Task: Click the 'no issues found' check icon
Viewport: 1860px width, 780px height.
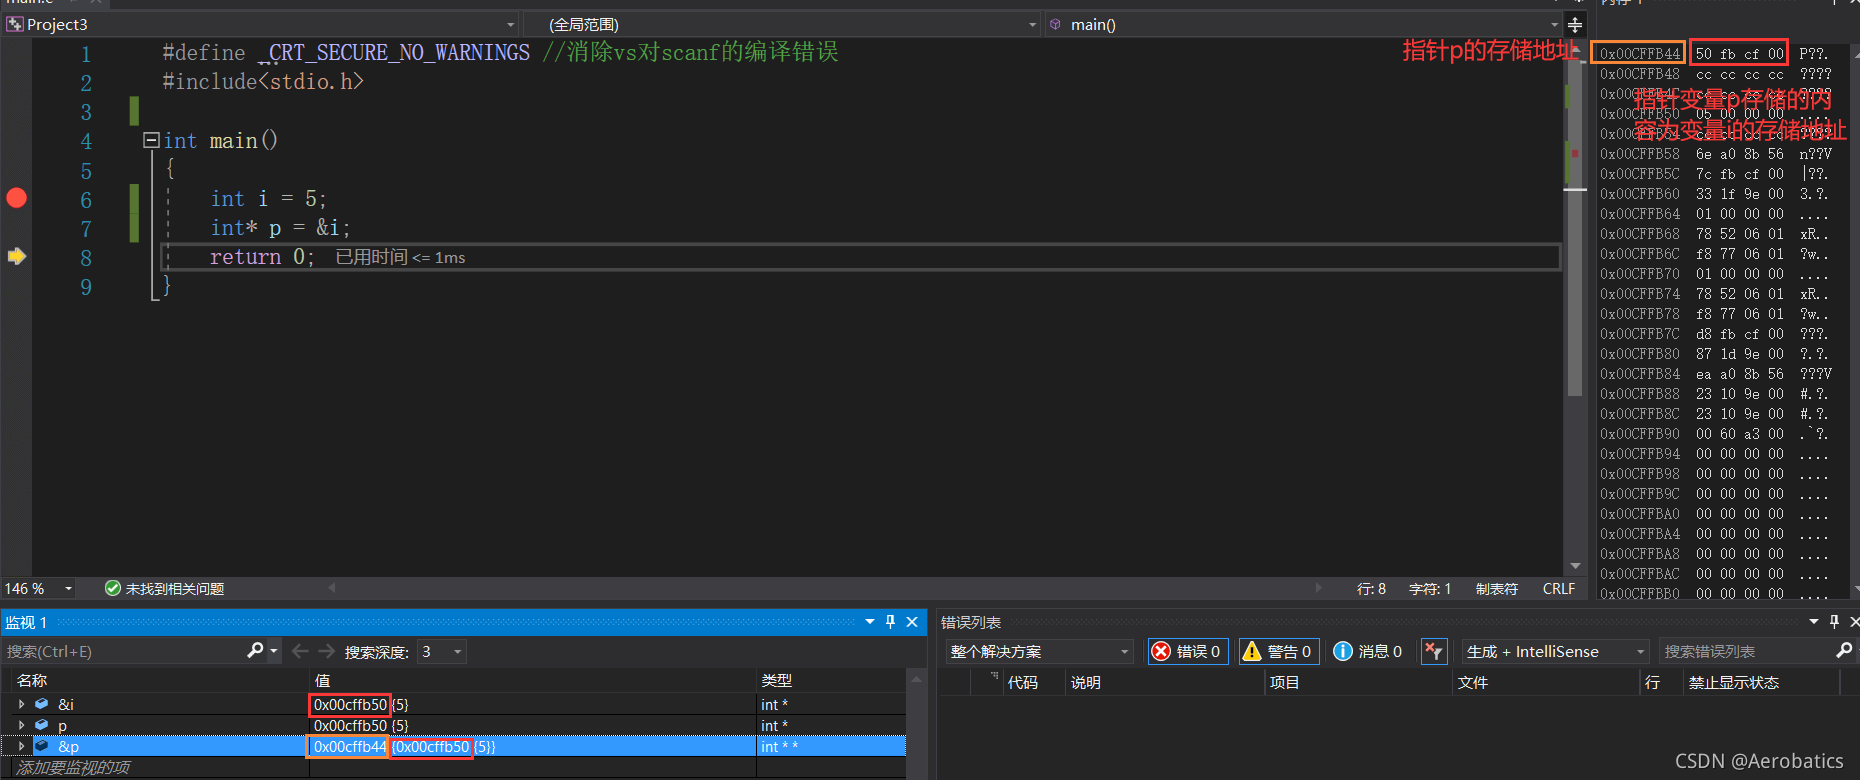Action: (113, 588)
